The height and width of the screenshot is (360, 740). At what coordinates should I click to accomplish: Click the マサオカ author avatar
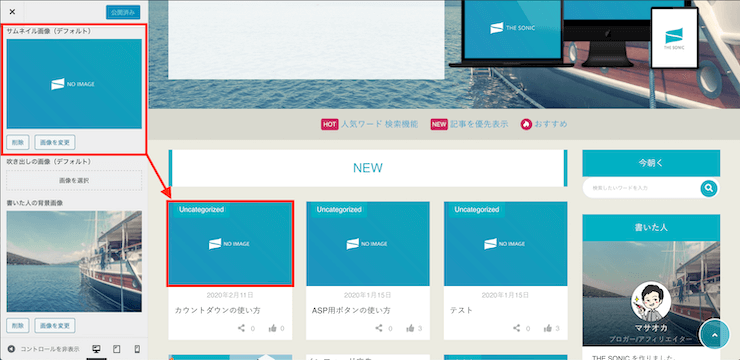coord(651,302)
